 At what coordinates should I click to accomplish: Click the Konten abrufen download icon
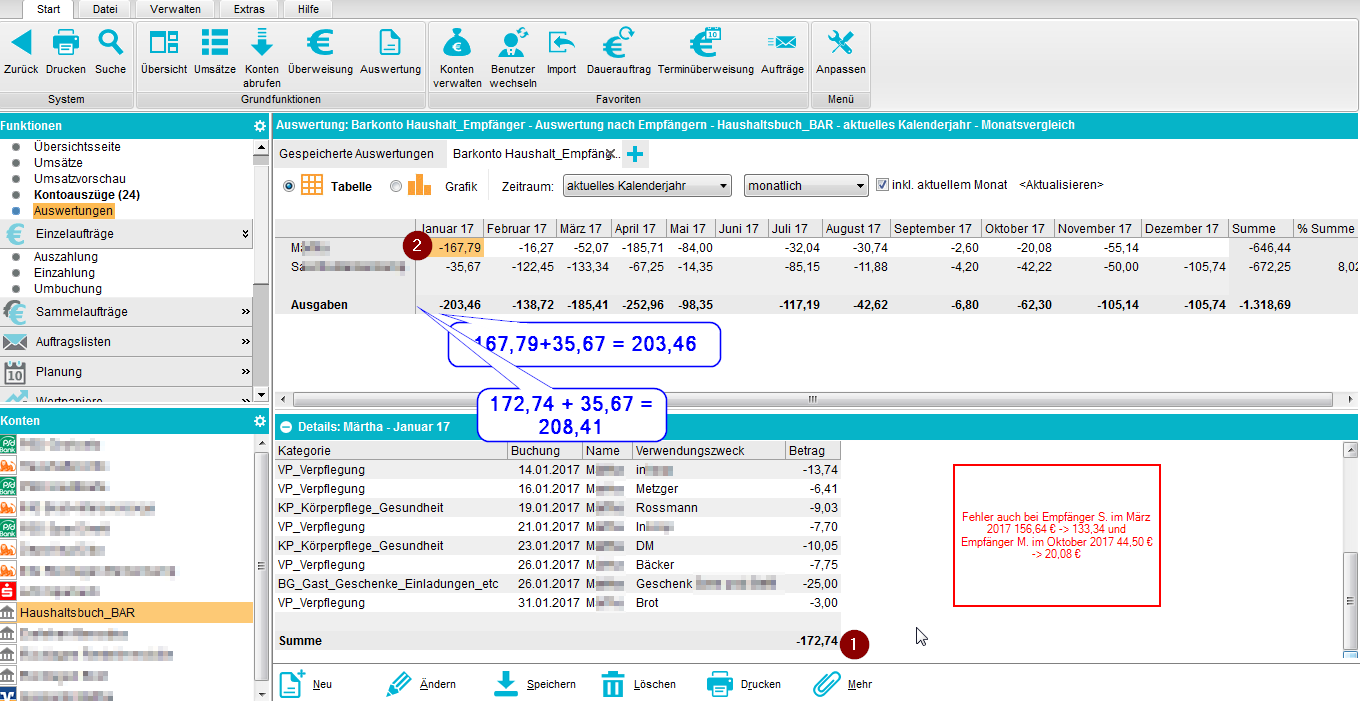pyautogui.click(x=262, y=43)
